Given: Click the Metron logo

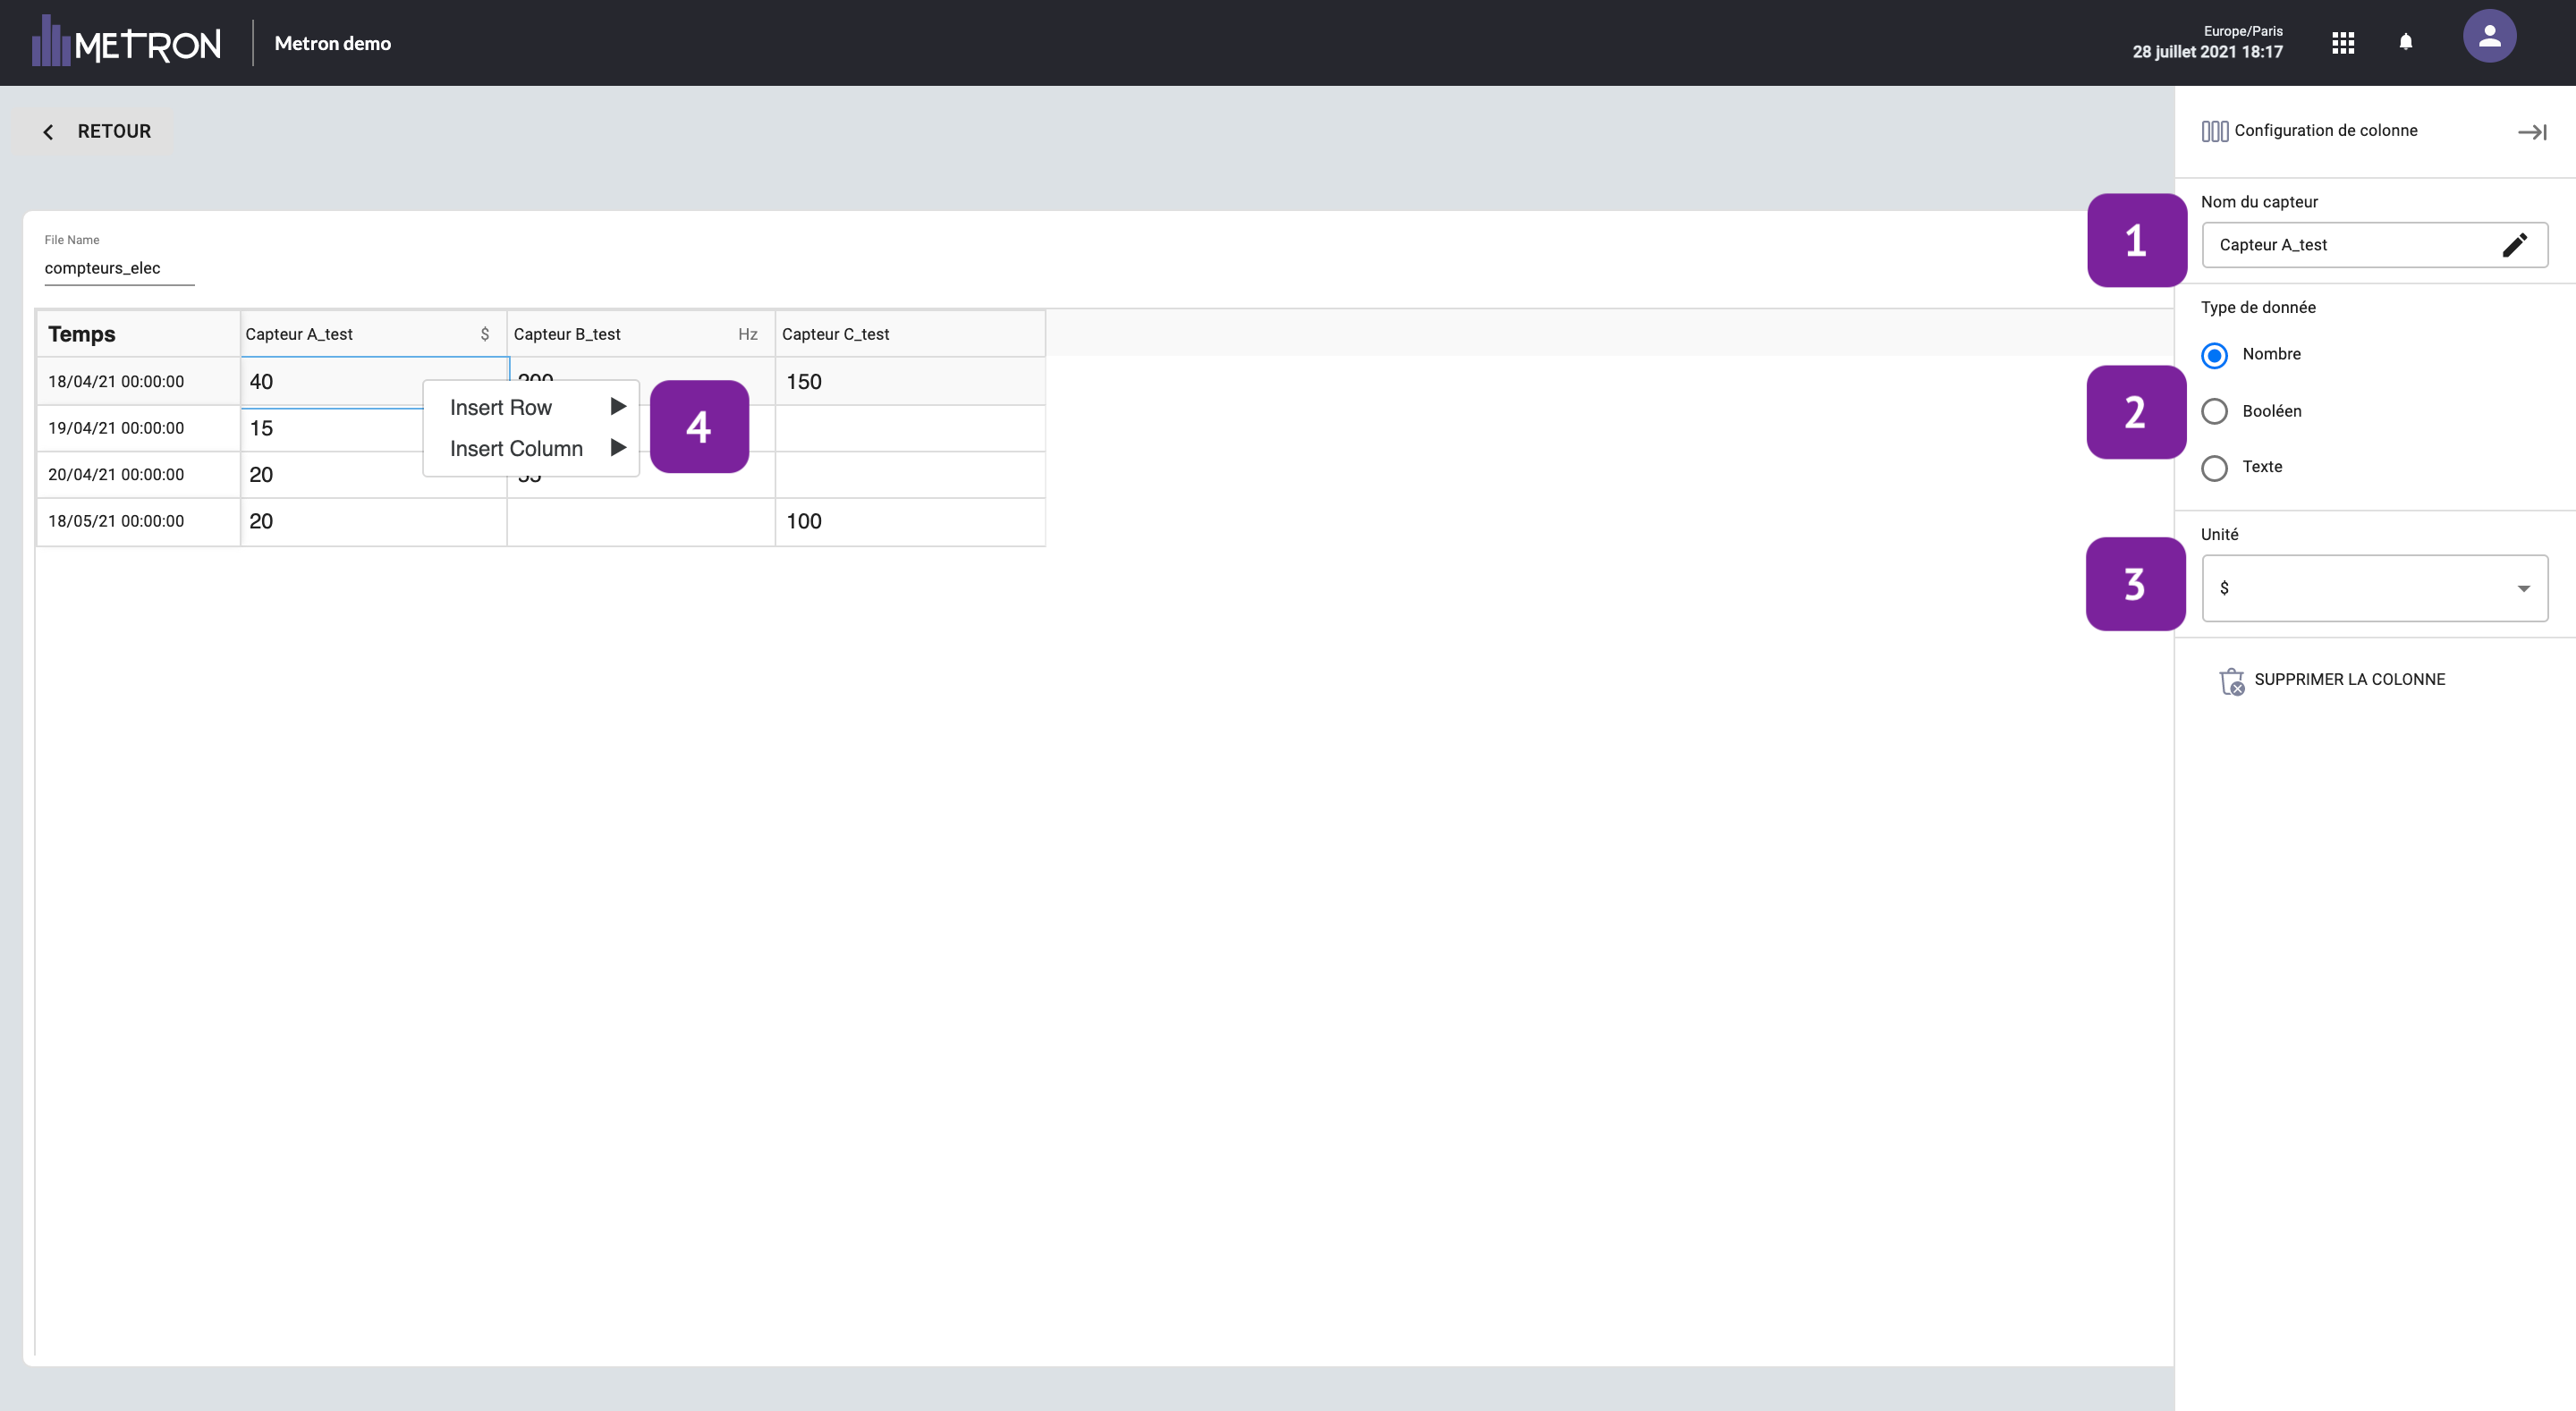Looking at the screenshot, I should 127,42.
